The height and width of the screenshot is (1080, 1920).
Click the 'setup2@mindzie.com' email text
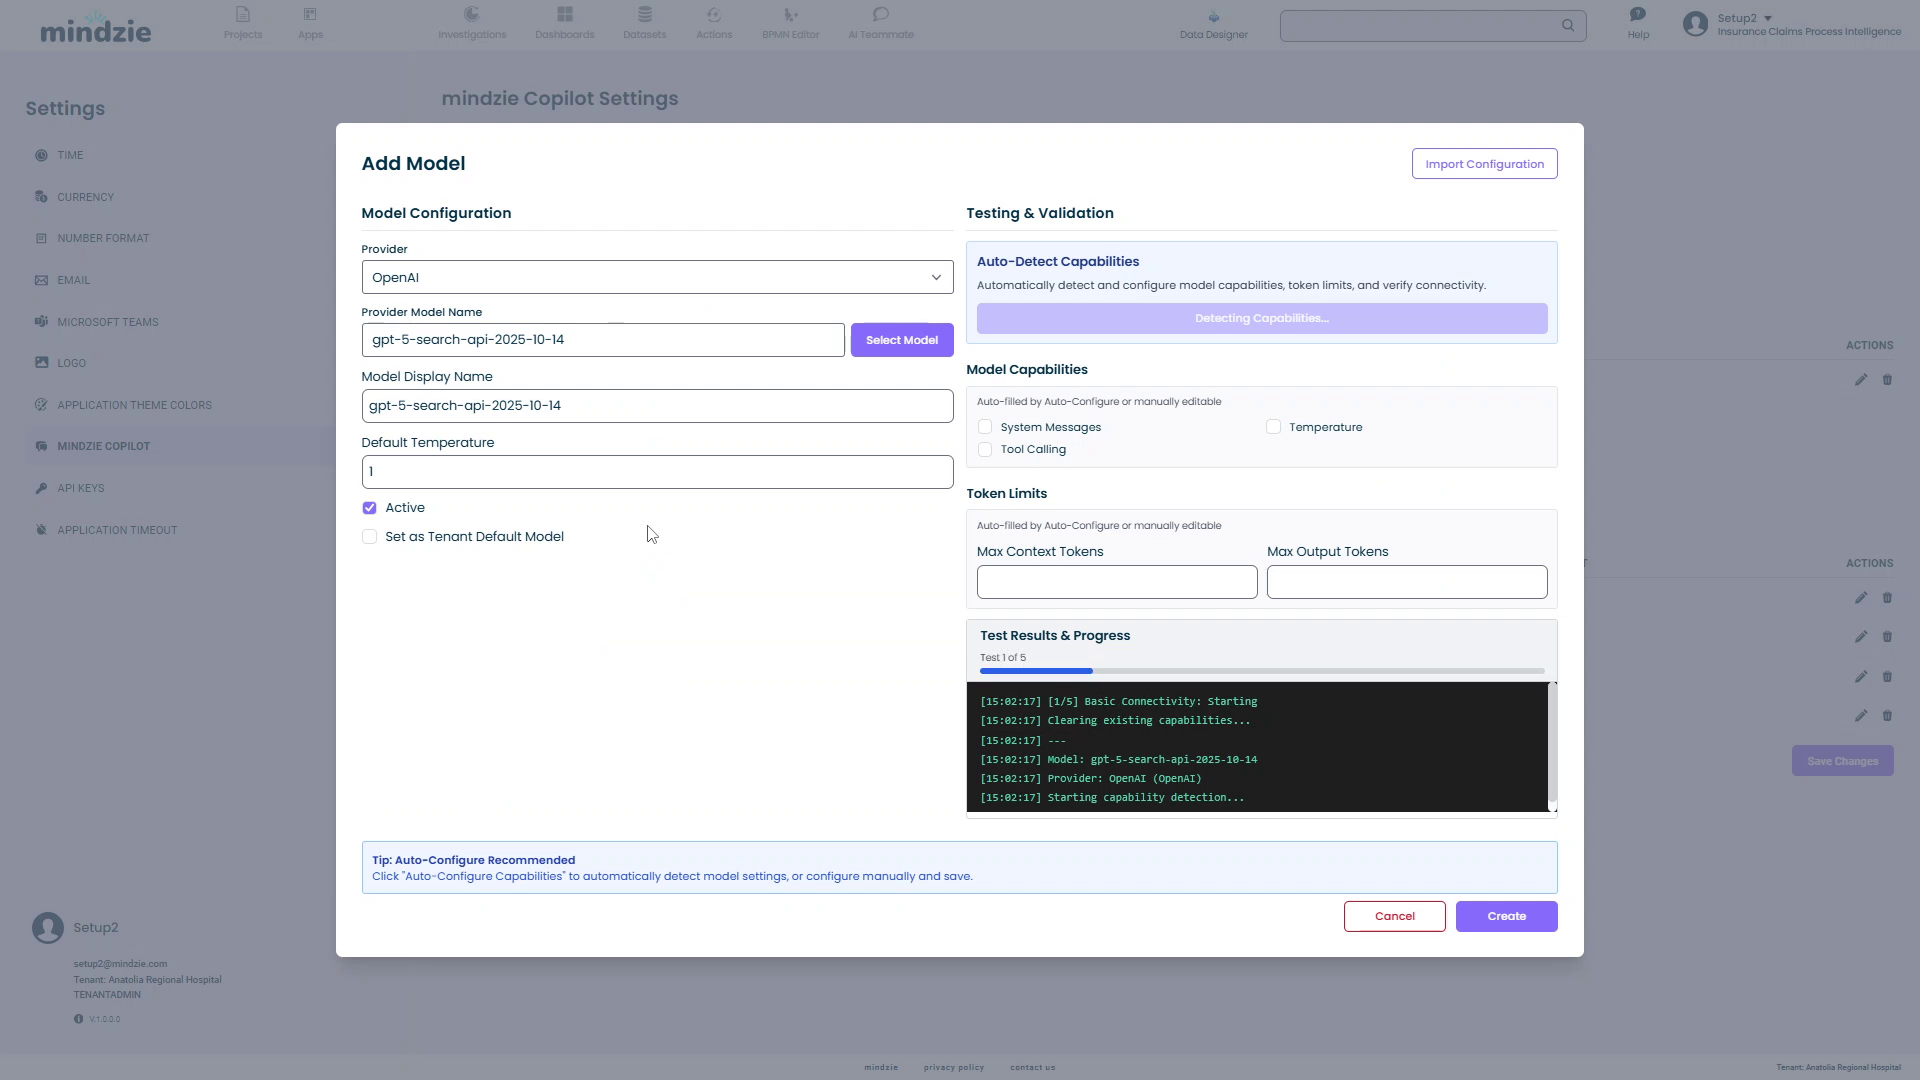point(120,964)
